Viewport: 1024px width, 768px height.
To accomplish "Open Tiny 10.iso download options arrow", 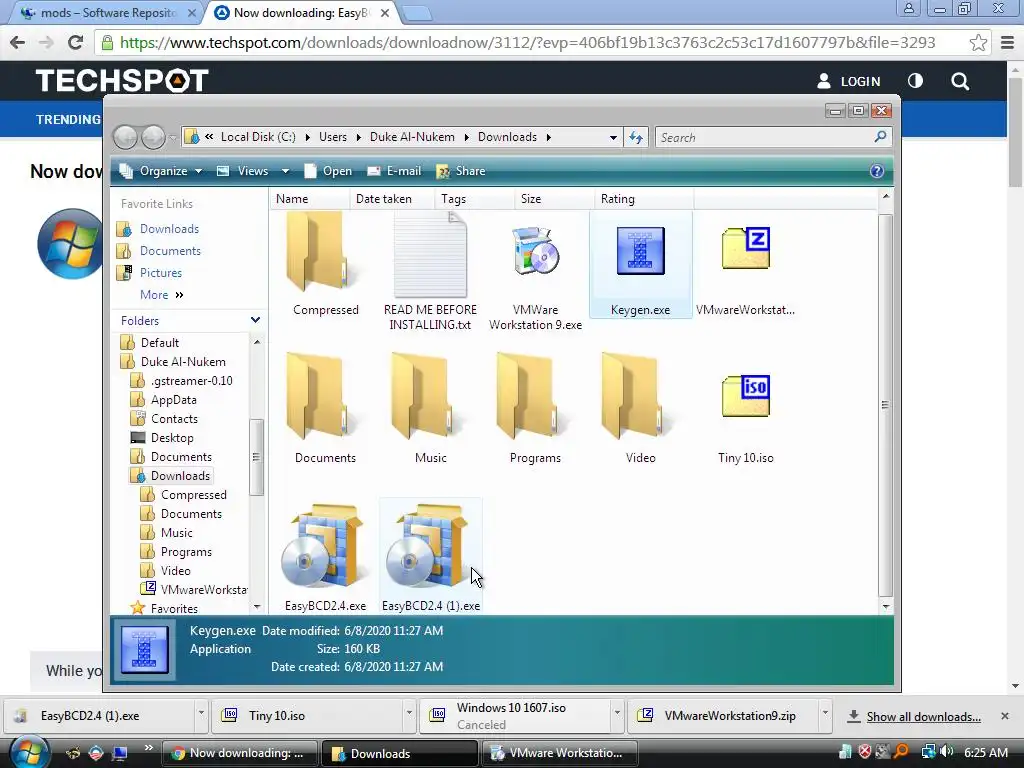I will click(x=409, y=713).
